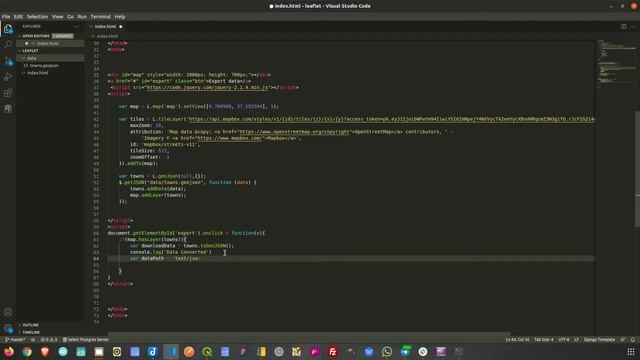Click the vertical editor scrollbar

click(637, 169)
